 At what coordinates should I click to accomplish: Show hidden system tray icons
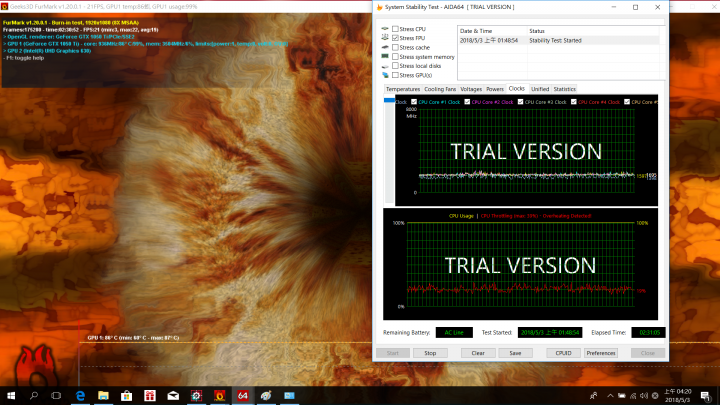pyautogui.click(x=610, y=395)
